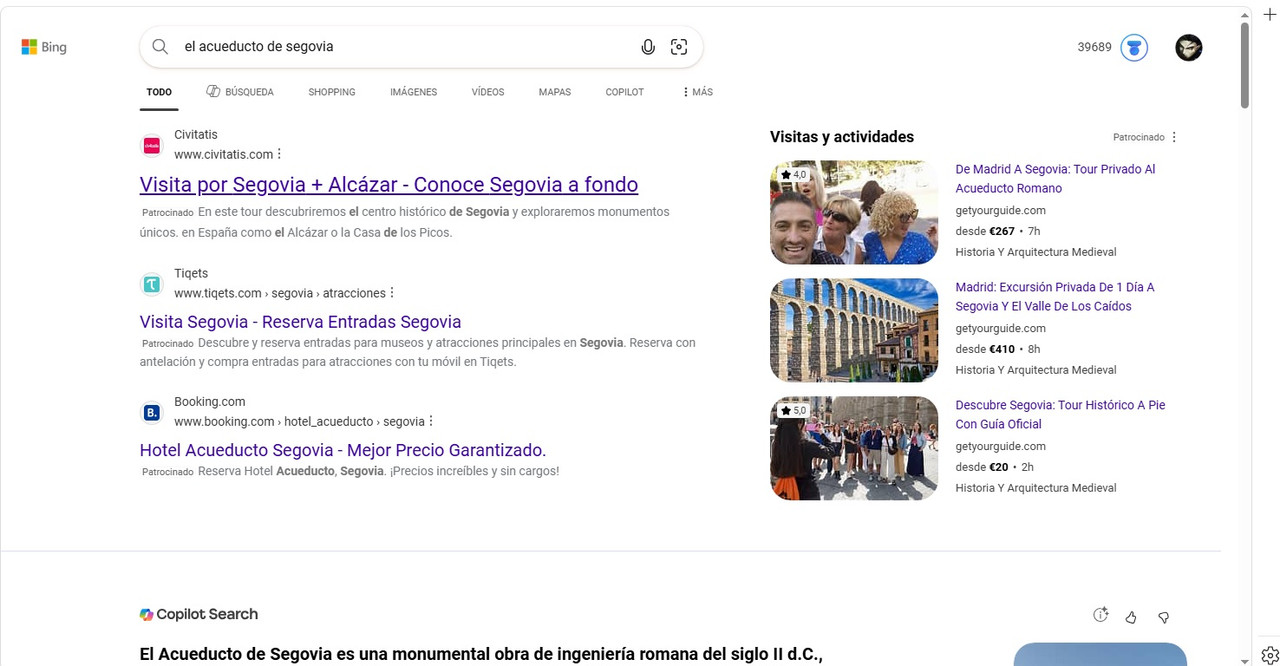
Task: Click the group tour thumbnail rated 5,0
Action: [x=854, y=449]
